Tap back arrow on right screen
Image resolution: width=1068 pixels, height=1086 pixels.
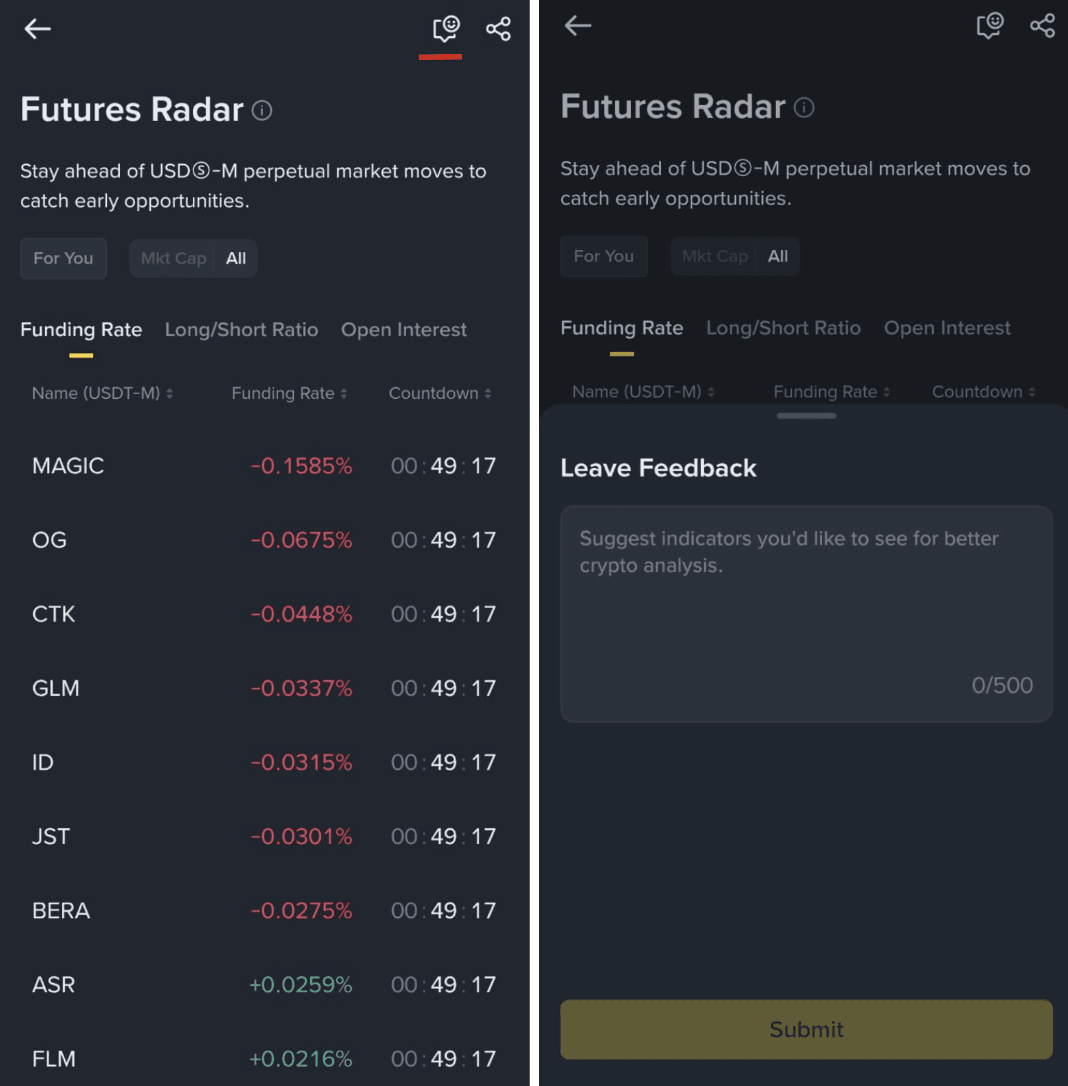[578, 26]
